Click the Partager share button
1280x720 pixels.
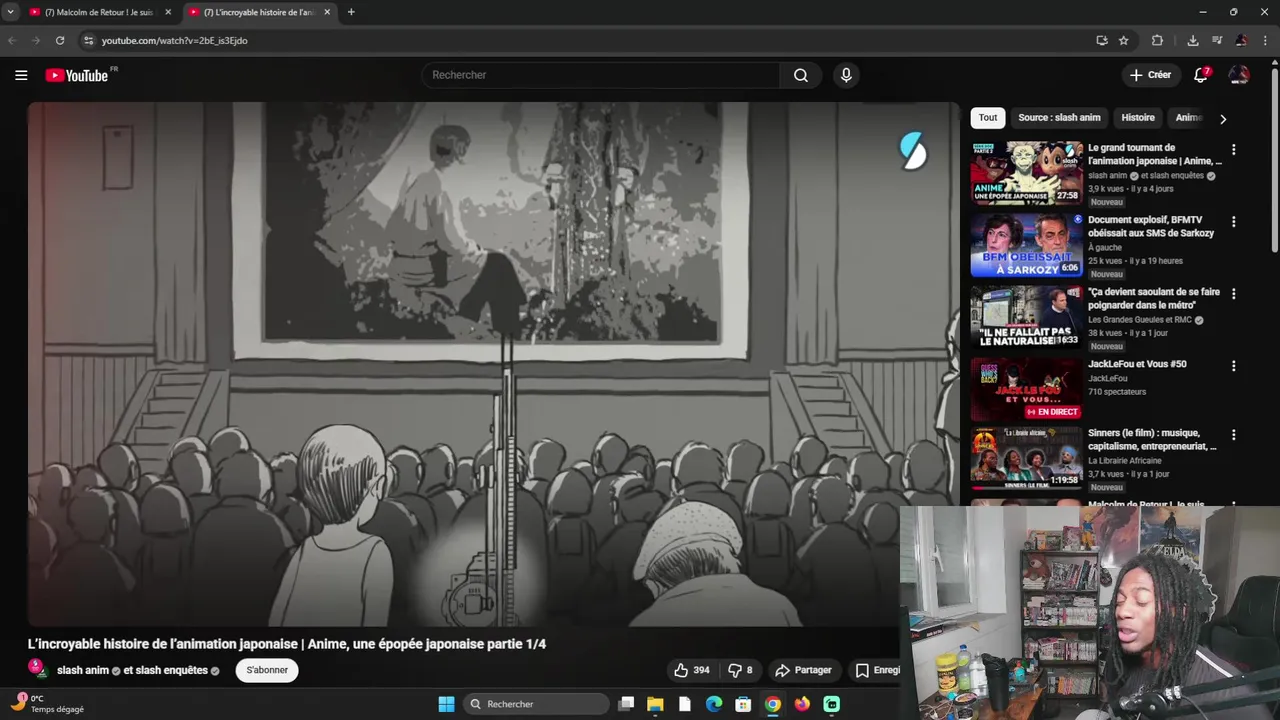coord(803,670)
